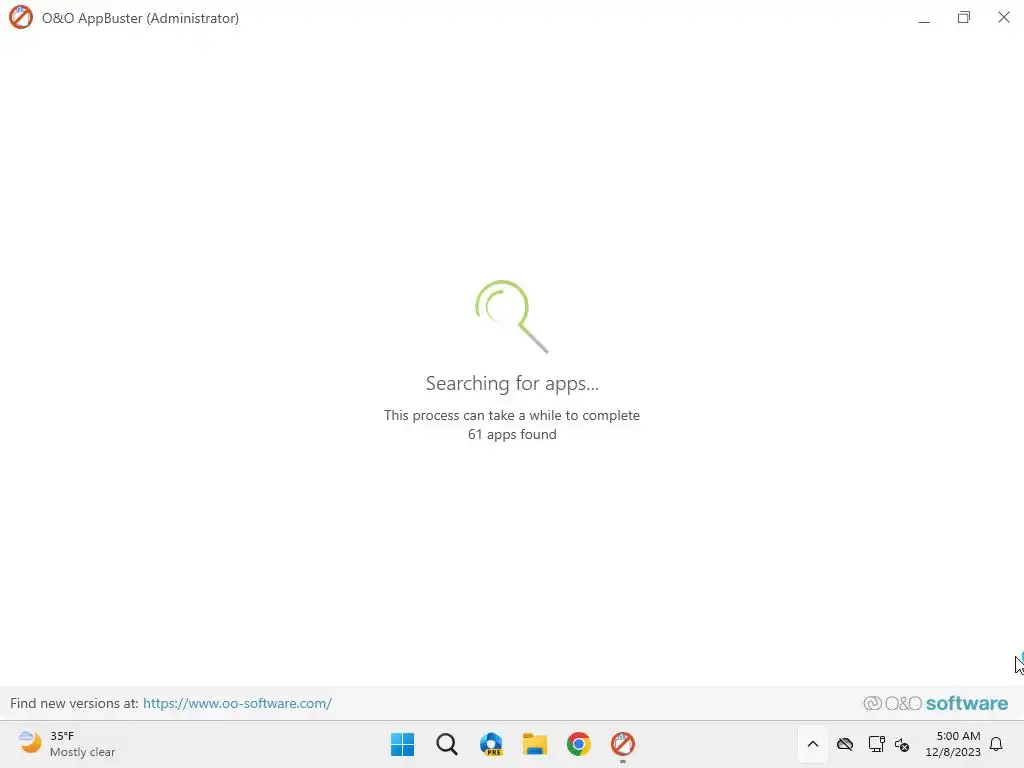The width and height of the screenshot is (1024, 768).
Task: Click the O&O software brand logo
Action: click(935, 703)
